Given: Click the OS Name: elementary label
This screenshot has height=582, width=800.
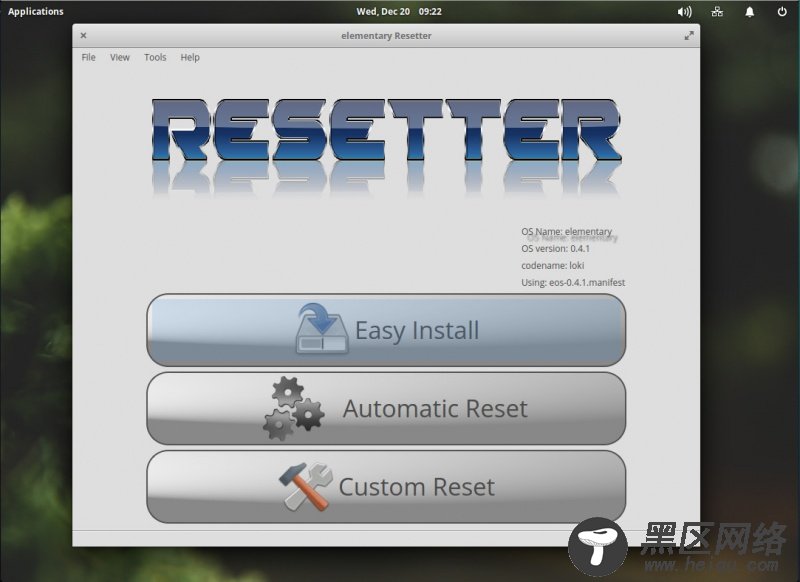Looking at the screenshot, I should click(566, 231).
